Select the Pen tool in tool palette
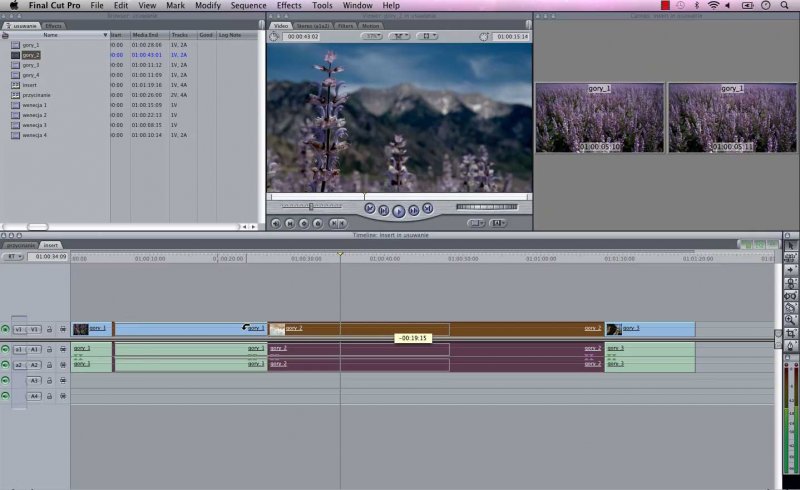Screen dimensions: 800x490 pos(790,346)
